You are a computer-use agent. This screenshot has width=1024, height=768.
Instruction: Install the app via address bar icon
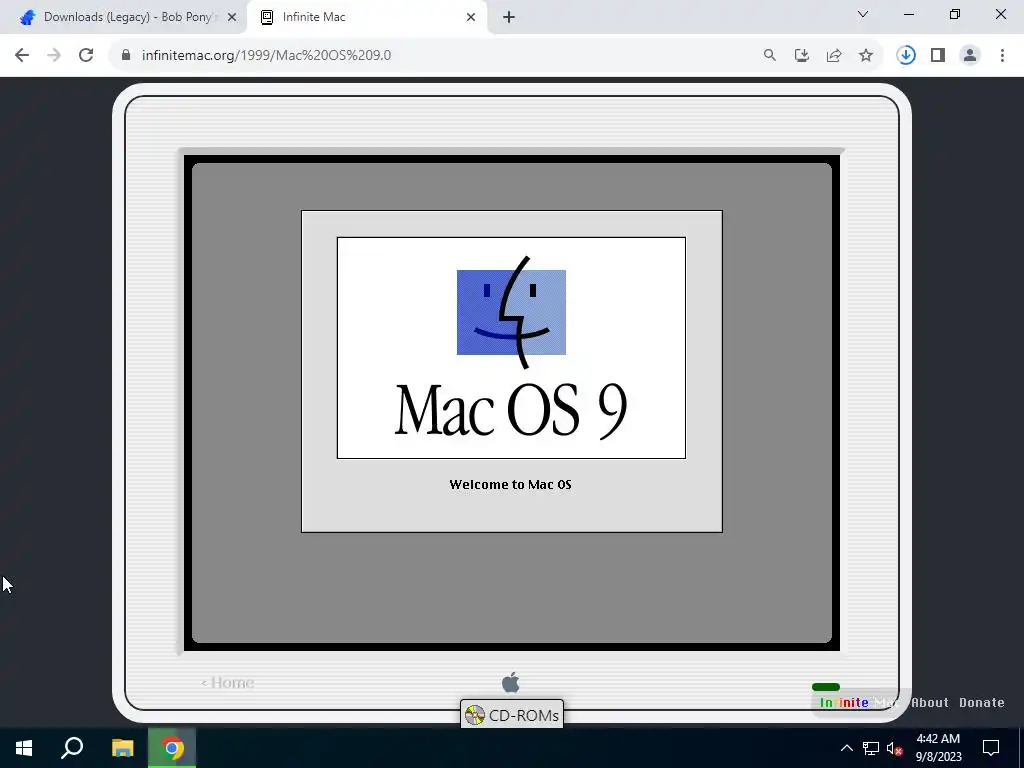pyautogui.click(x=802, y=55)
